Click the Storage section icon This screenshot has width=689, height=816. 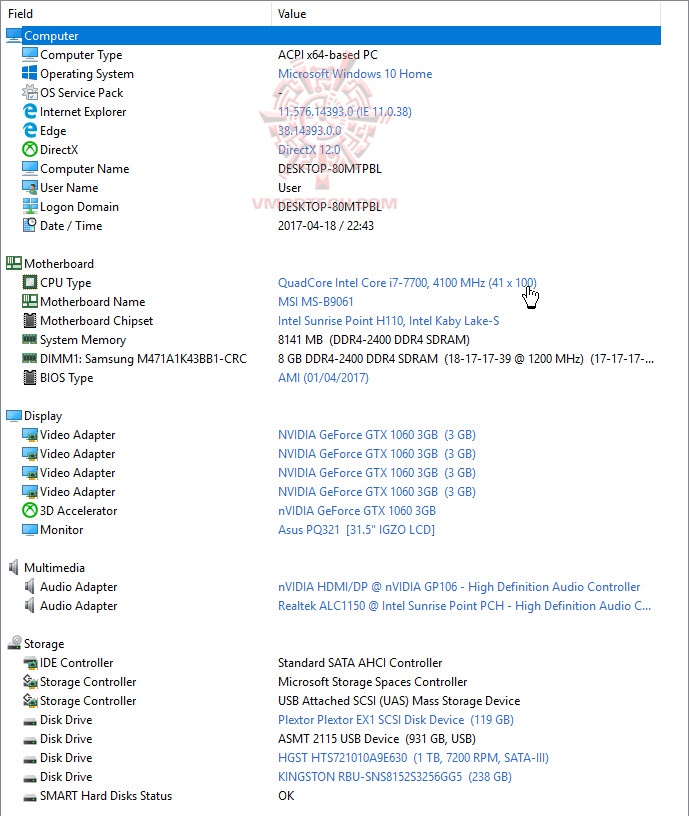pos(14,643)
